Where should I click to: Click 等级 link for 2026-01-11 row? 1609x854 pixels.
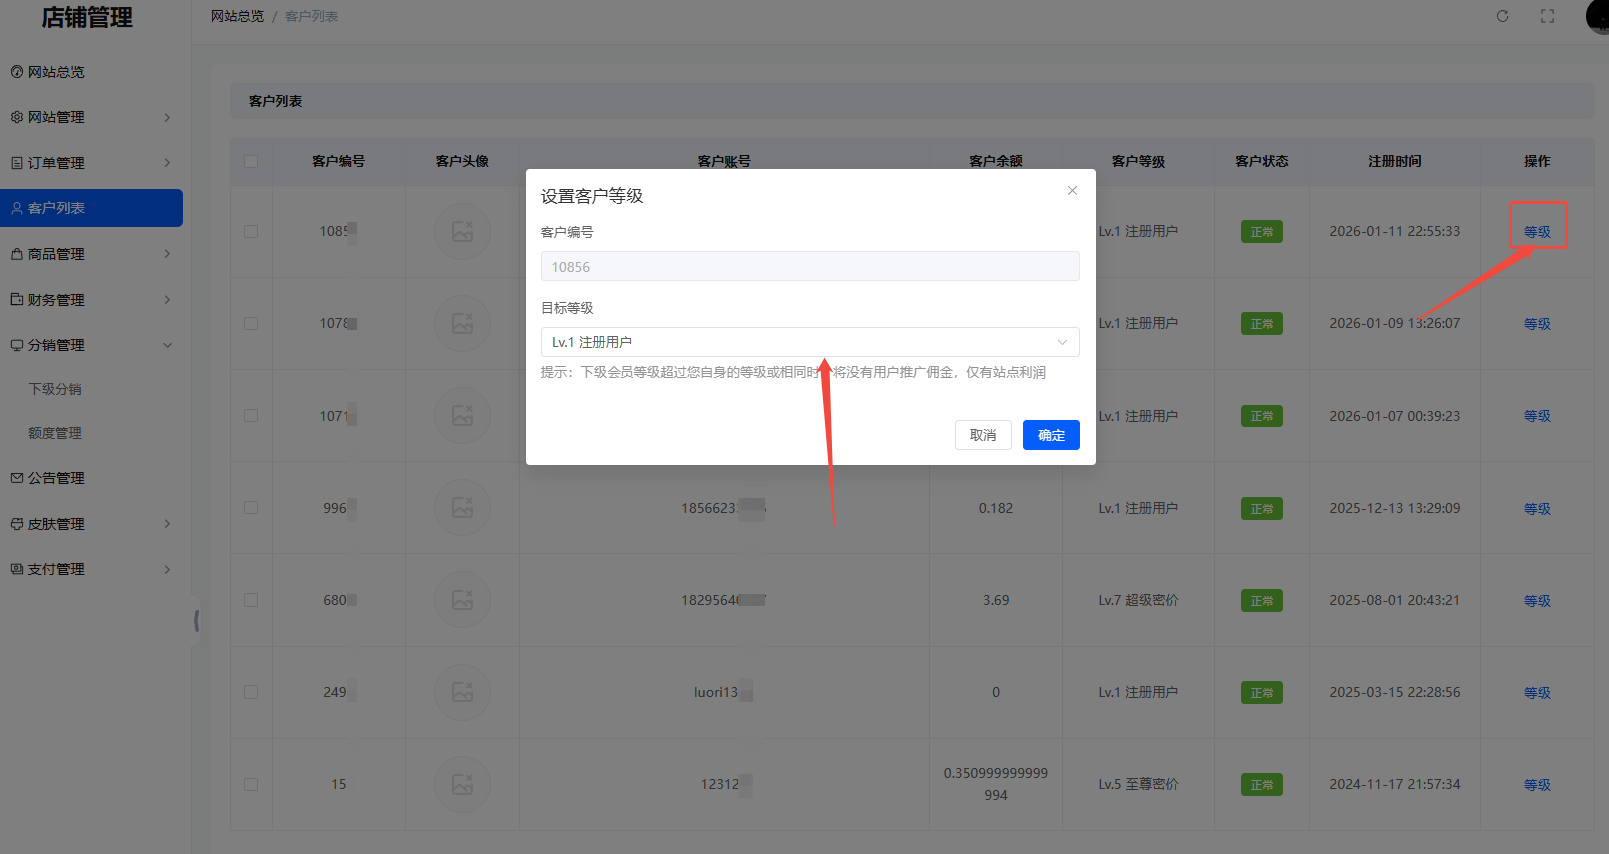1537,232
